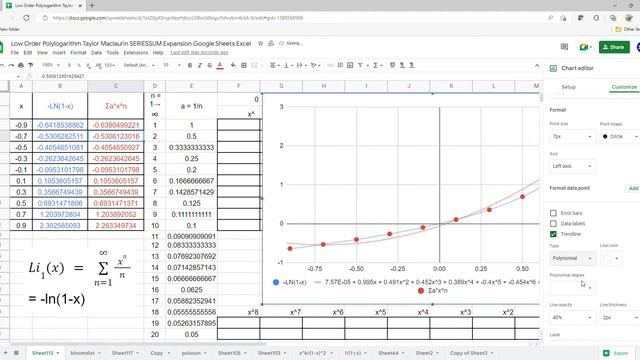
Task: Click the add sheet plus icon
Action: pos(6,353)
